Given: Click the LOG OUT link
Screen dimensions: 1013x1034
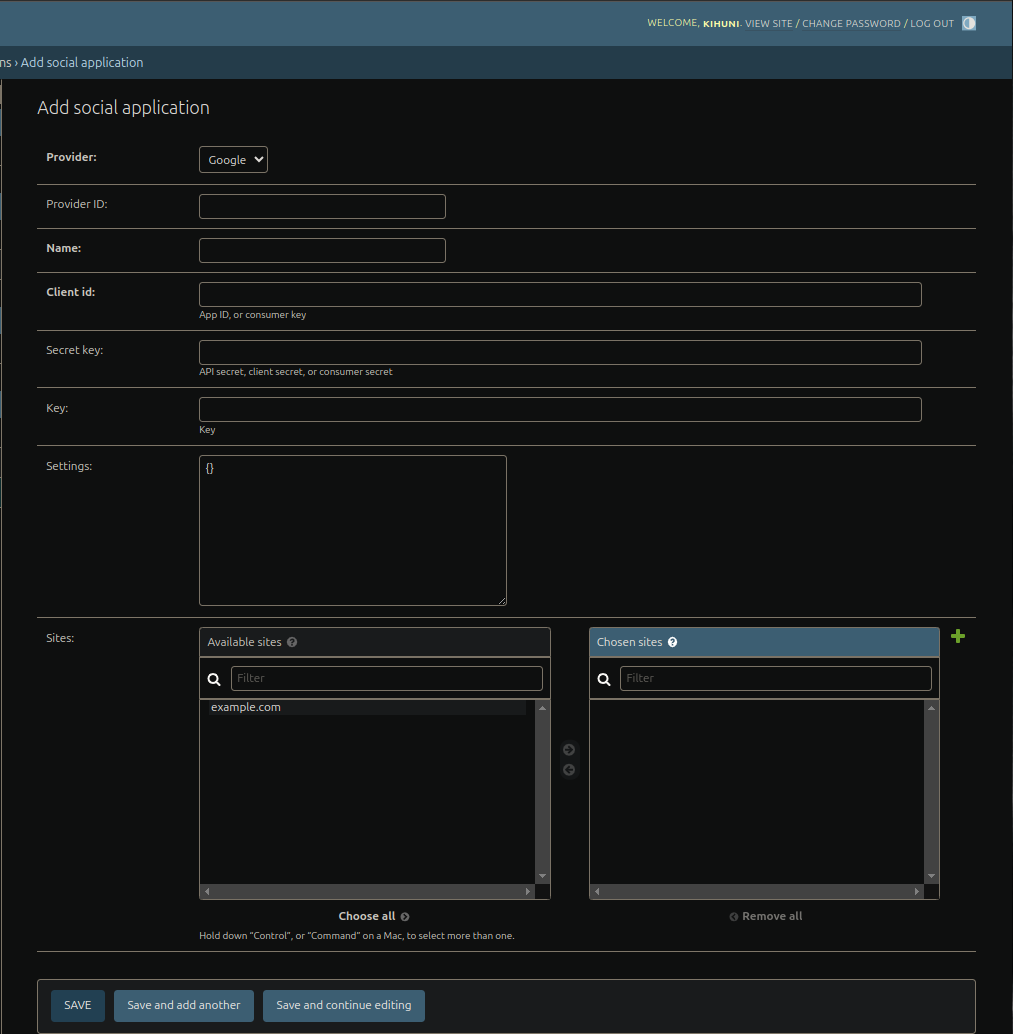Looking at the screenshot, I should point(932,24).
